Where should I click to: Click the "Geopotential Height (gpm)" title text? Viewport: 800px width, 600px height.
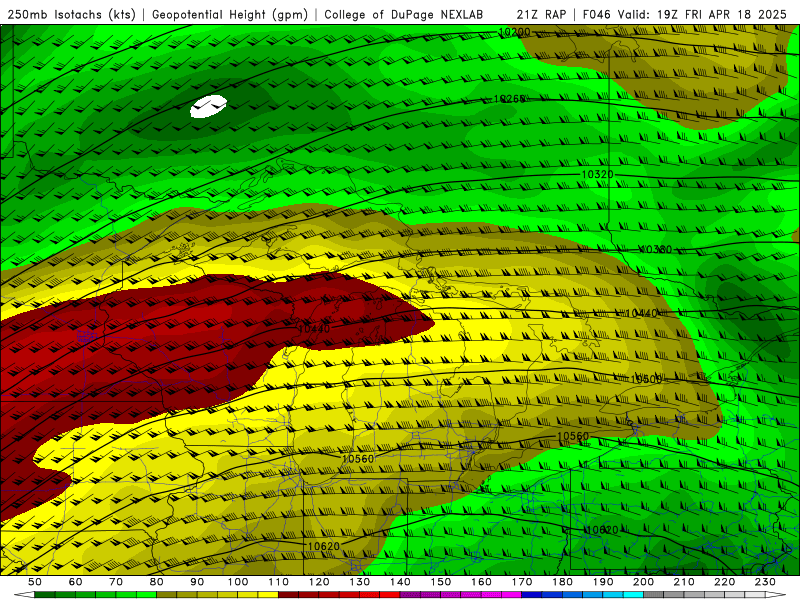click(230, 14)
